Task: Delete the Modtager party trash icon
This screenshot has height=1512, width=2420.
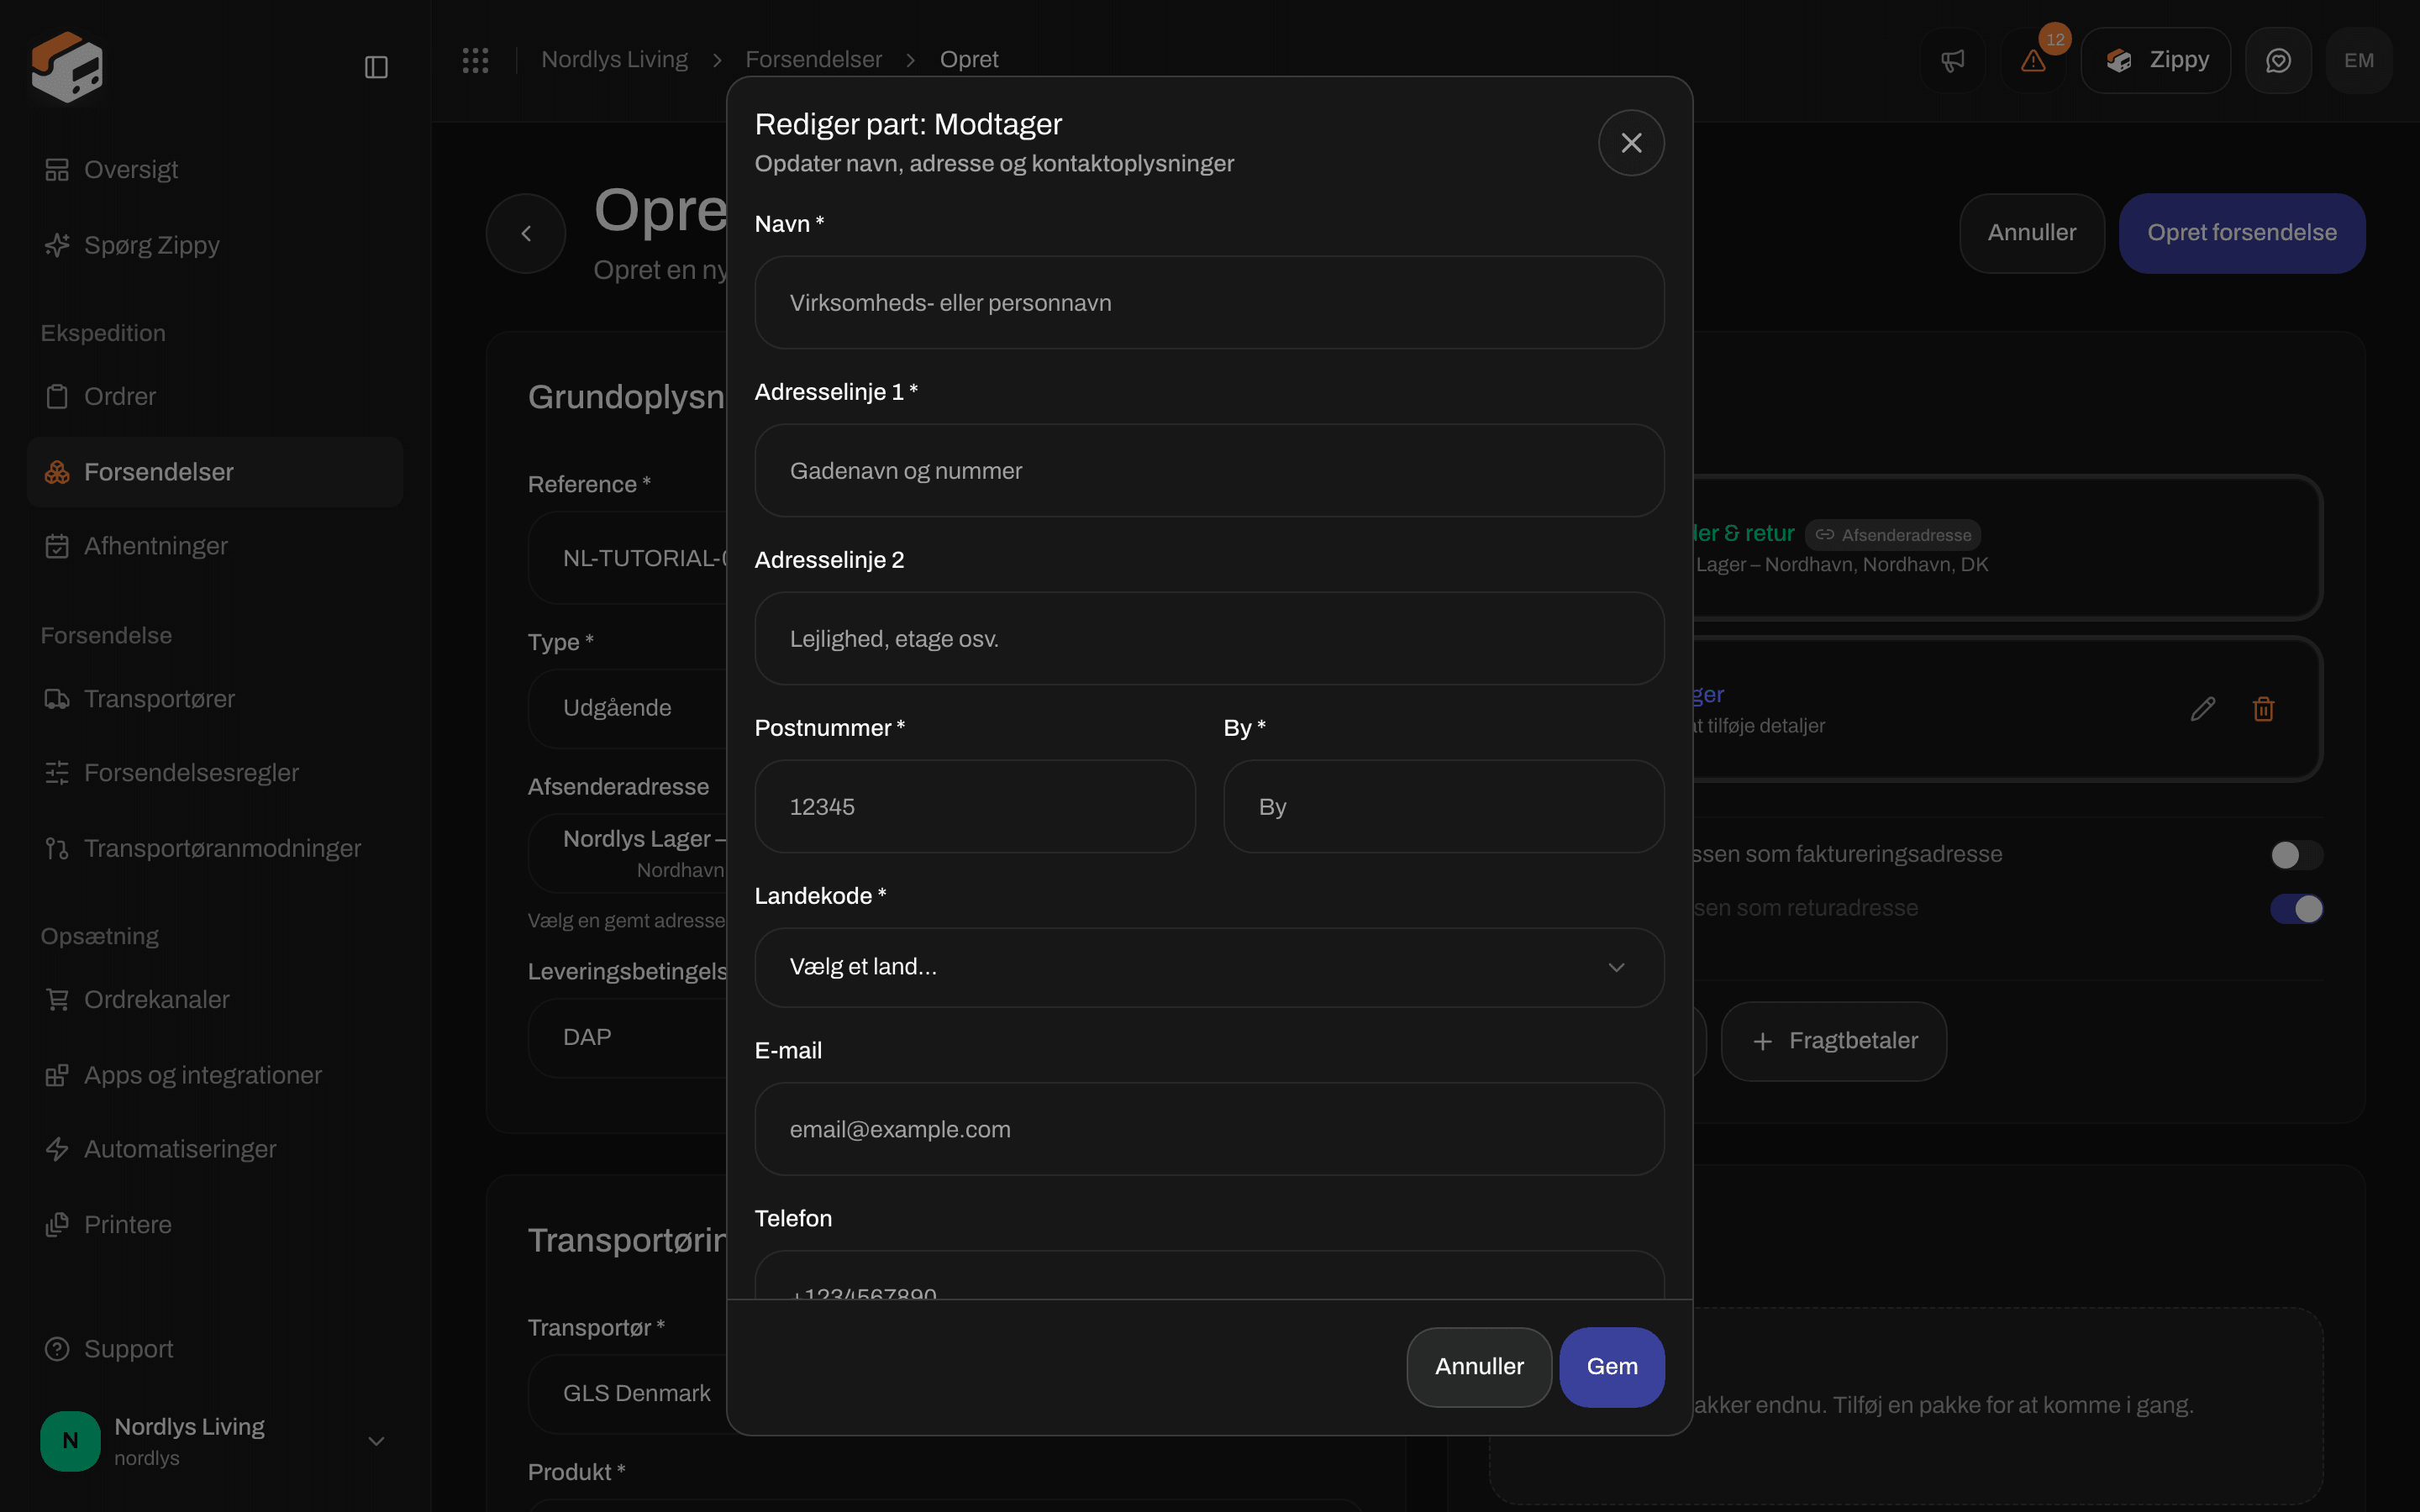Action: 2264,709
